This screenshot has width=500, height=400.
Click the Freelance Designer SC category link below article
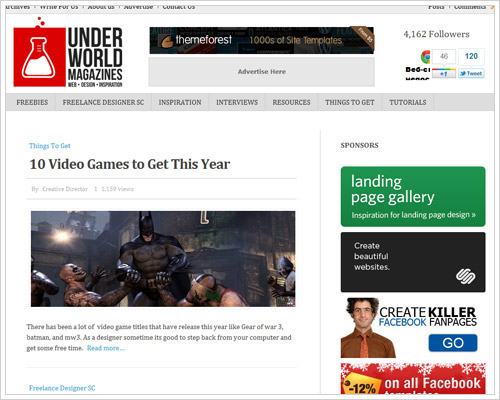(62, 388)
